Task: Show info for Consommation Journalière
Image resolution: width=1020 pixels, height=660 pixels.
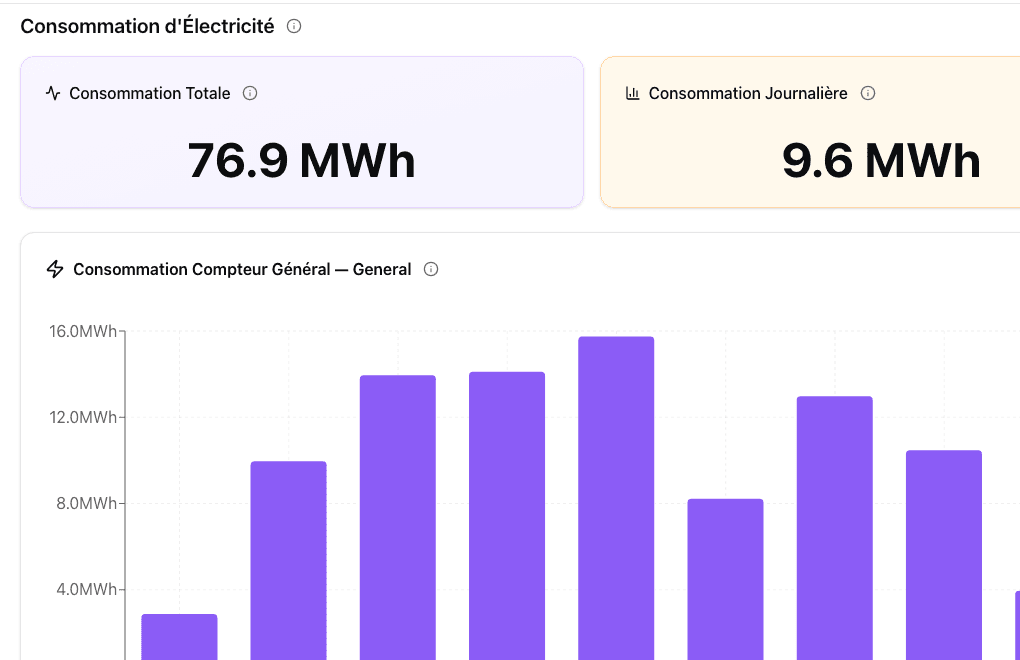Action: coord(868,93)
